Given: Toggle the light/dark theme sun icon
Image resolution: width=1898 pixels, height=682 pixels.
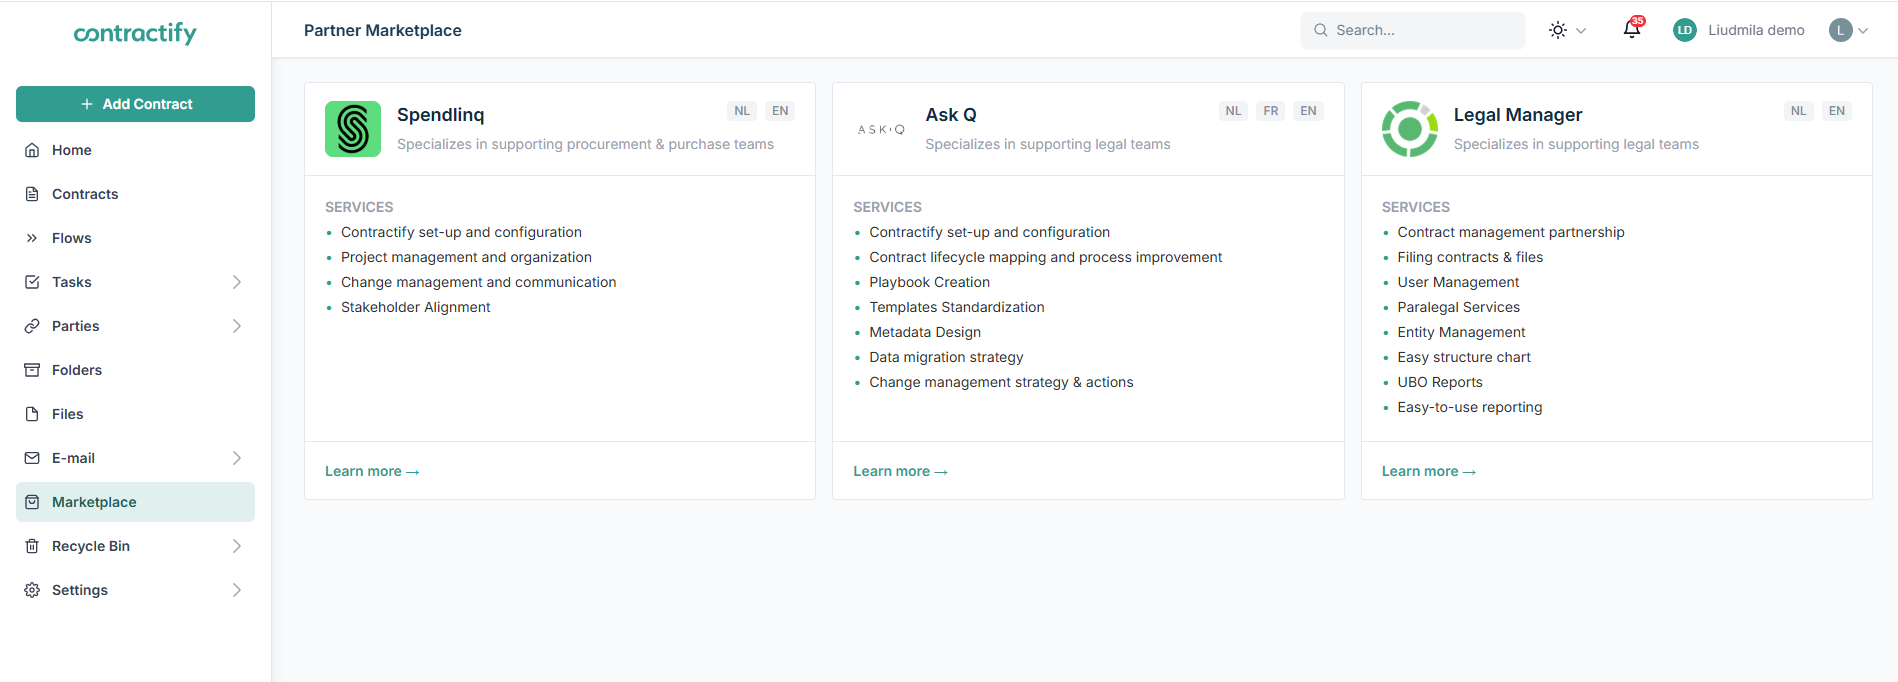Looking at the screenshot, I should tap(1558, 30).
